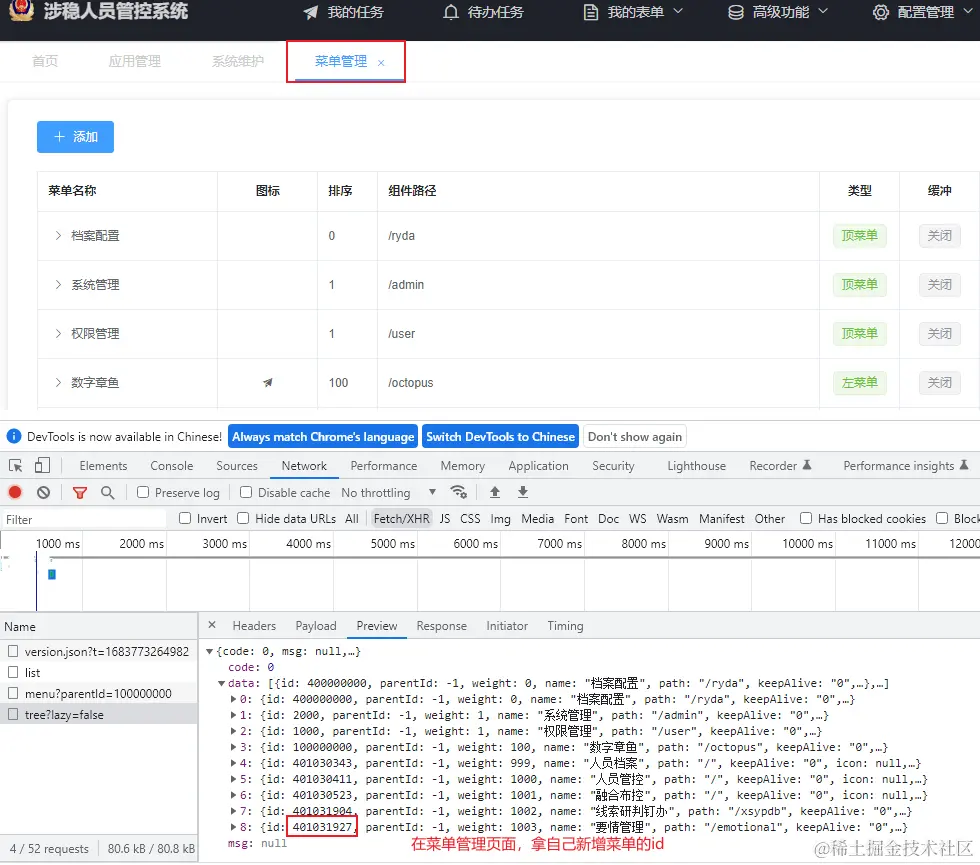Screen dimensions: 980x865
Task: Open the Response tab
Action: (x=441, y=626)
